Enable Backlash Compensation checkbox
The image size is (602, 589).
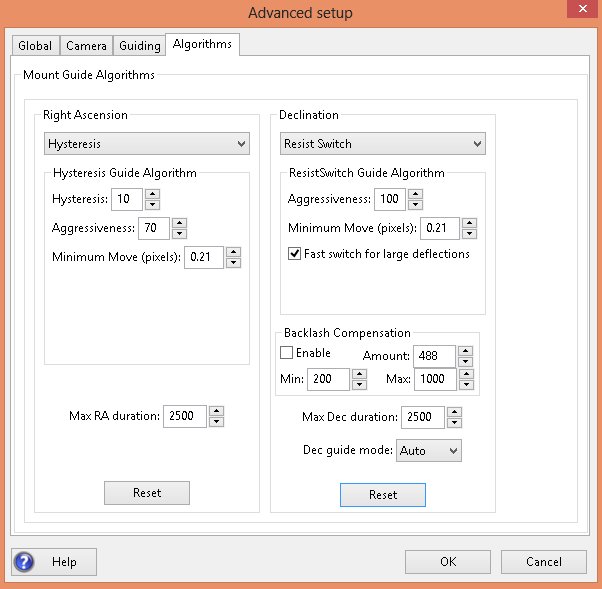click(286, 352)
